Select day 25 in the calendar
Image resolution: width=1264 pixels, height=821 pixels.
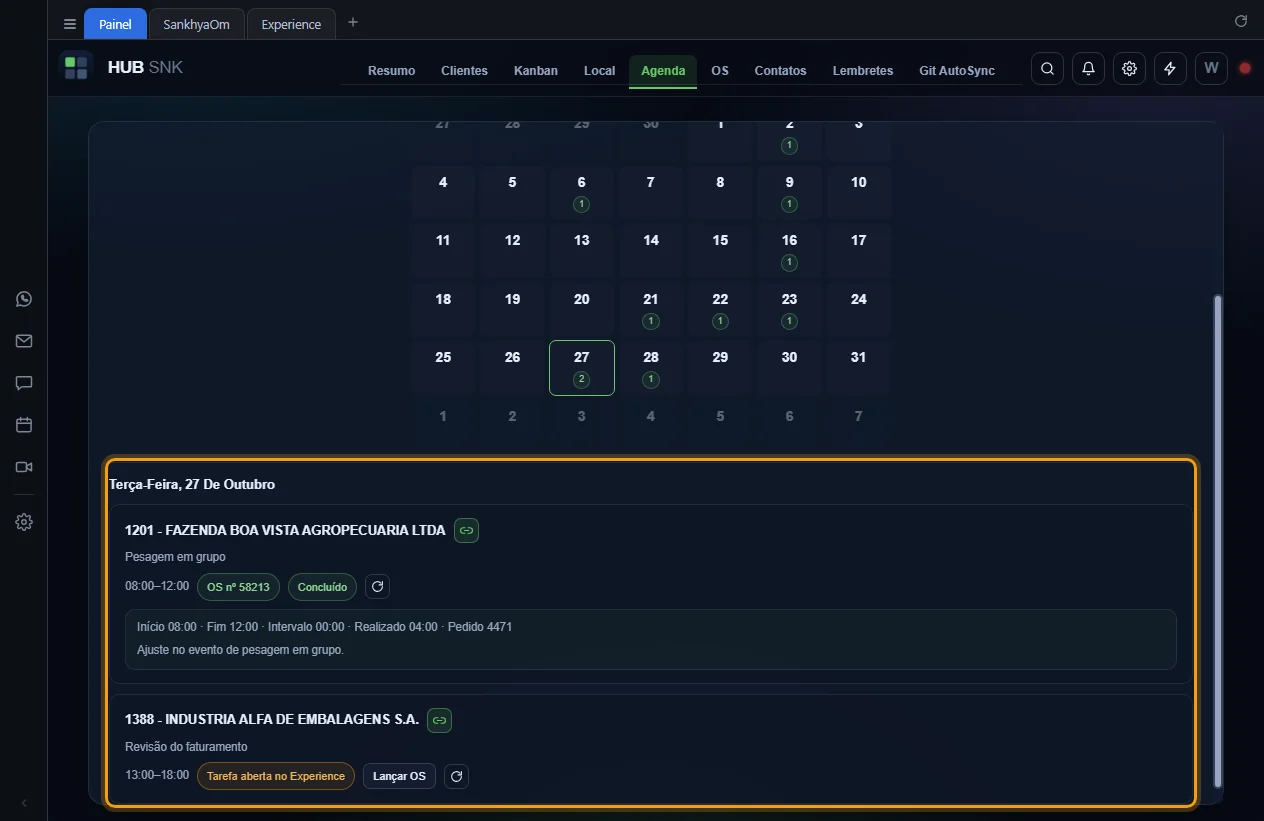tap(443, 368)
